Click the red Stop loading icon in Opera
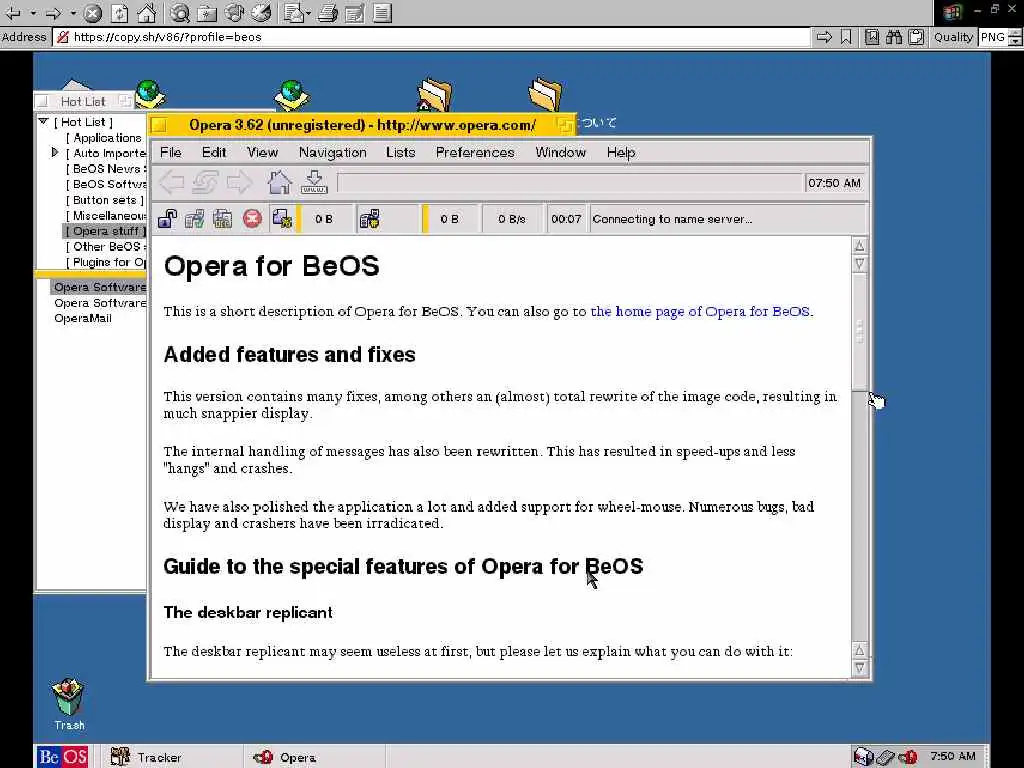 click(x=252, y=219)
